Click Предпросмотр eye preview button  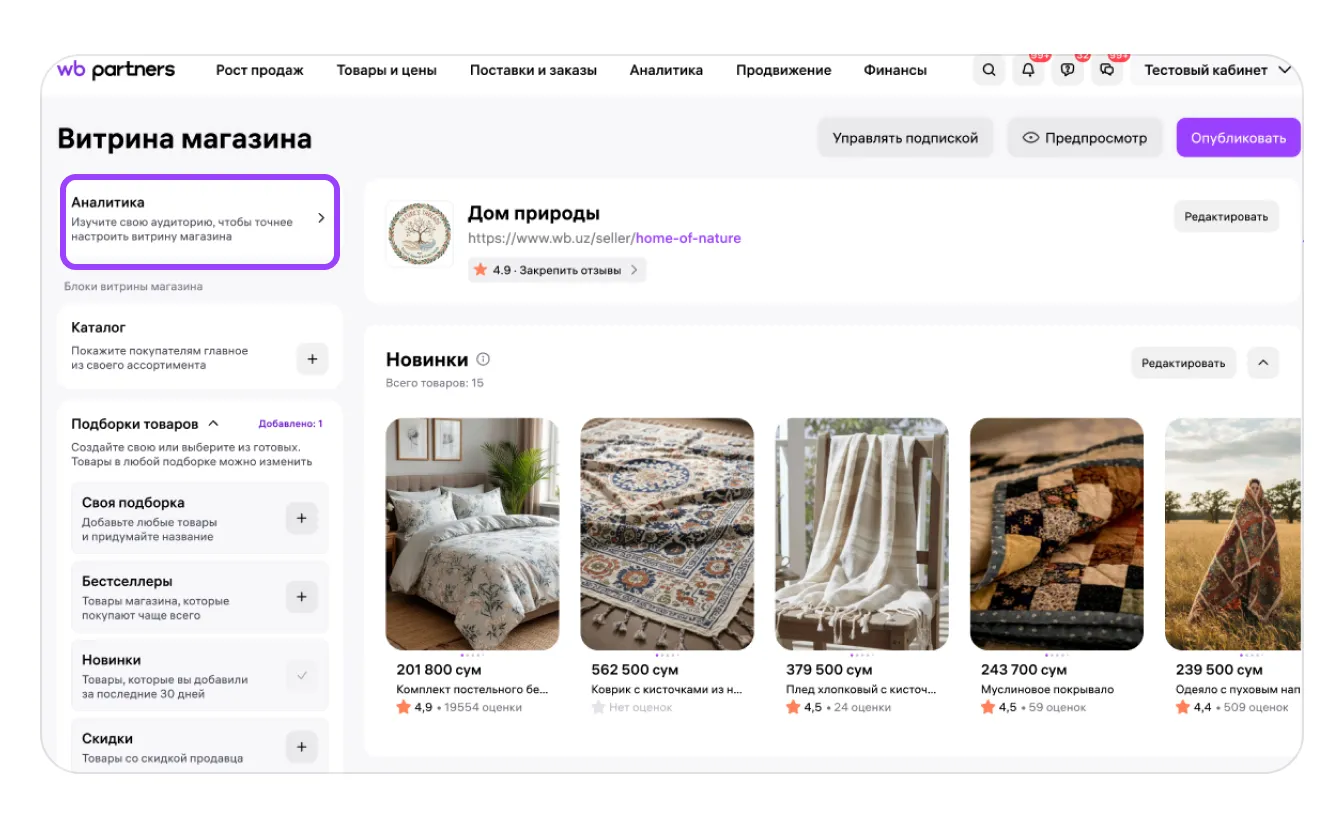(1084, 138)
